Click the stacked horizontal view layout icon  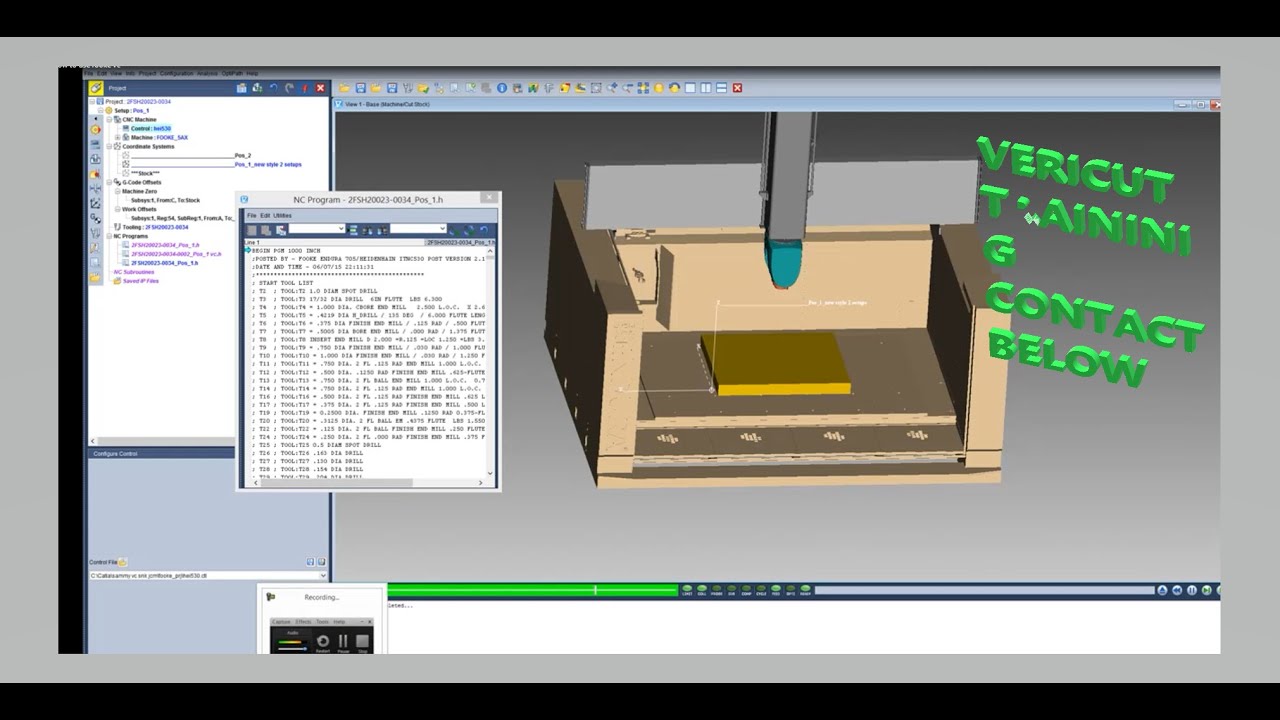pyautogui.click(x=722, y=88)
